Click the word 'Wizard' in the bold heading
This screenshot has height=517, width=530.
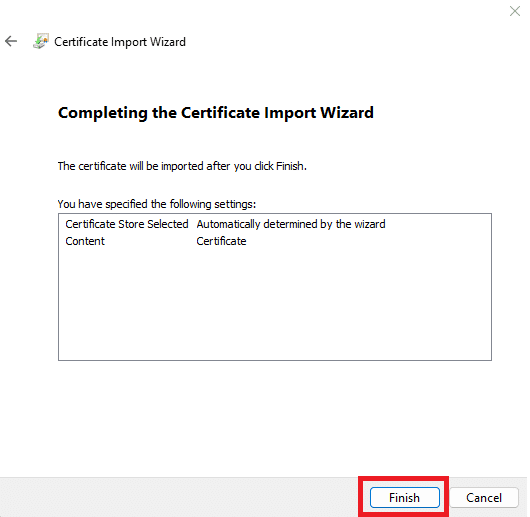tap(347, 113)
